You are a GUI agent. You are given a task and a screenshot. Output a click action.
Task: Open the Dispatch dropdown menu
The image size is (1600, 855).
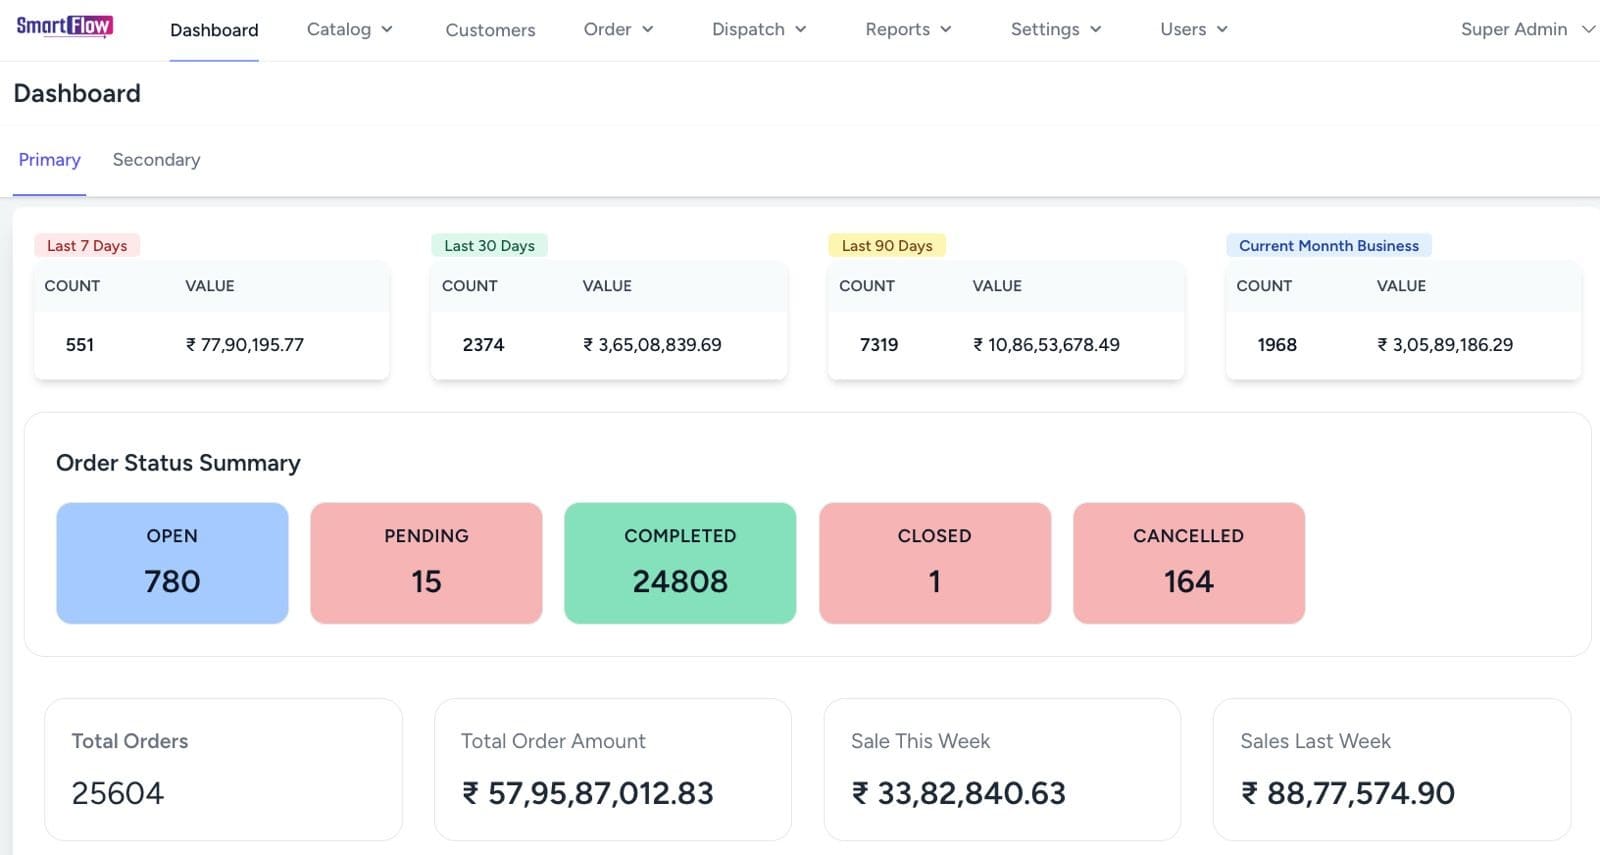point(758,30)
